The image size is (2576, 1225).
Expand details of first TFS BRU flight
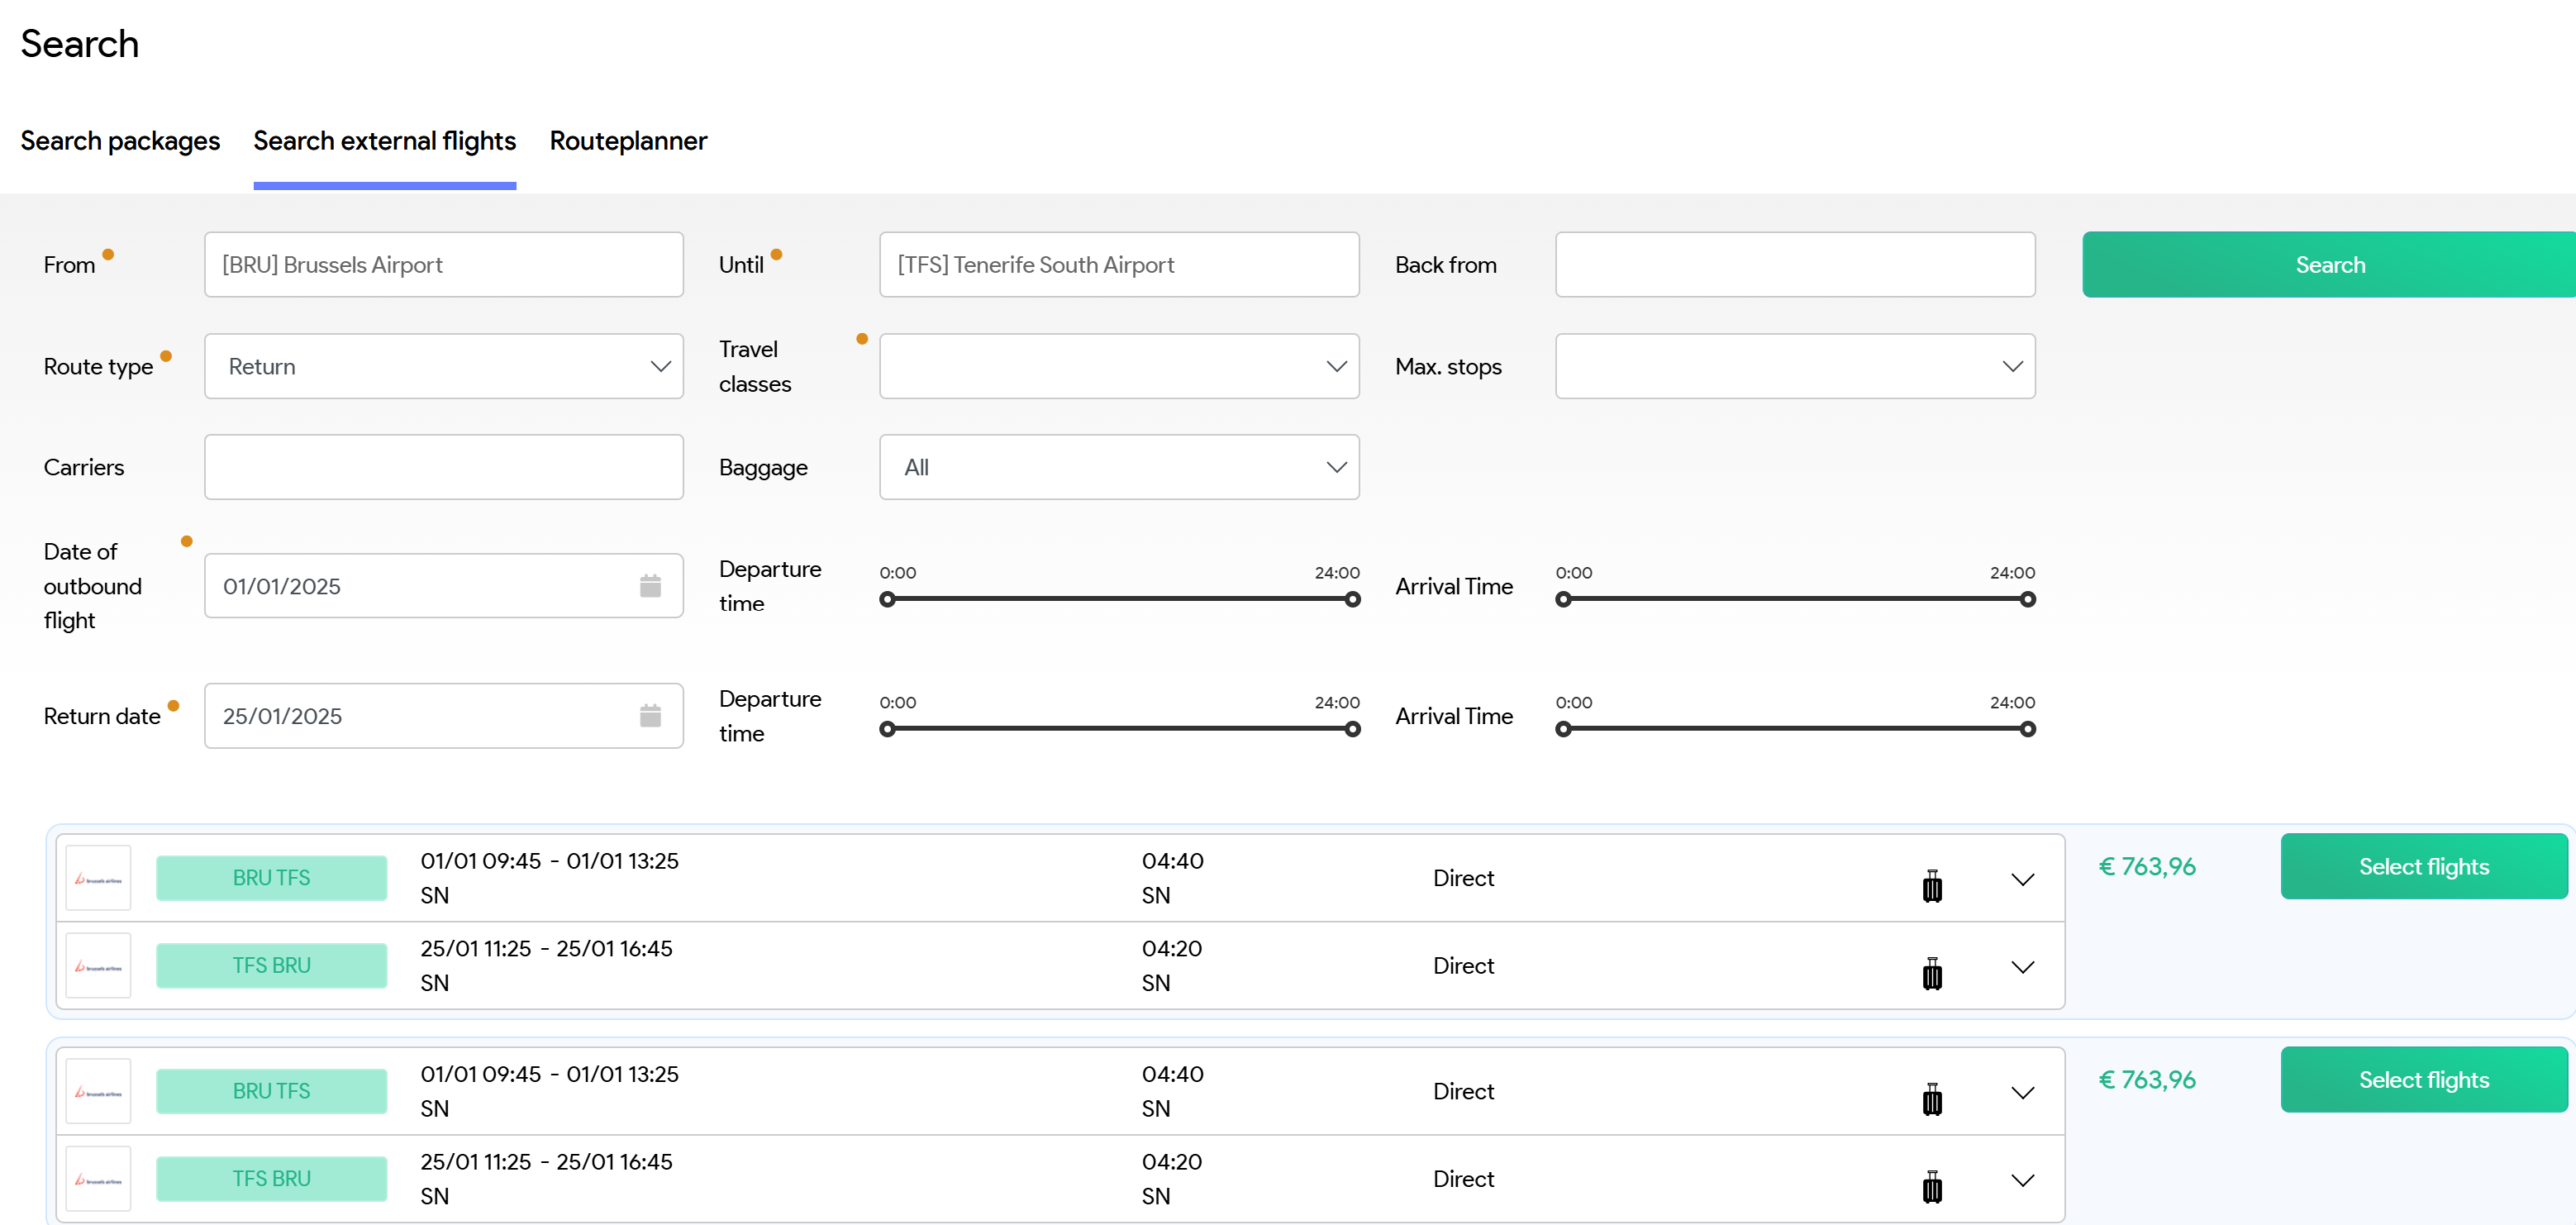click(2022, 967)
